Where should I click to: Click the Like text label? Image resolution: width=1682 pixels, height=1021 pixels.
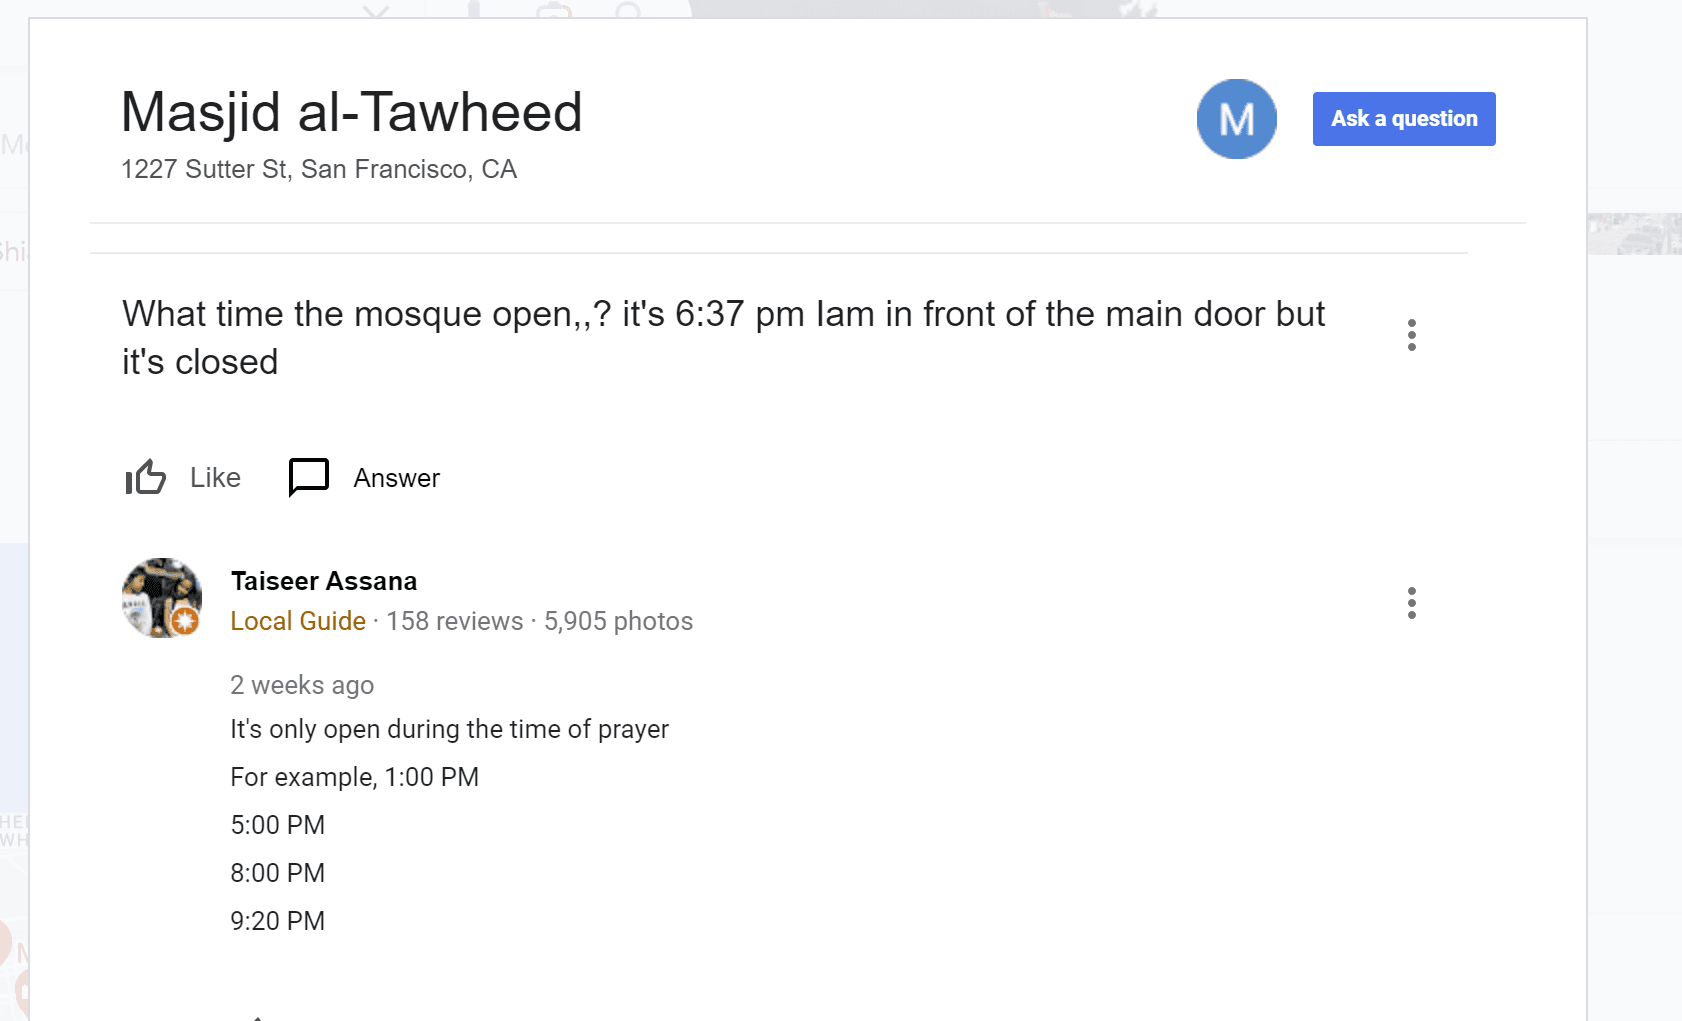pos(215,478)
